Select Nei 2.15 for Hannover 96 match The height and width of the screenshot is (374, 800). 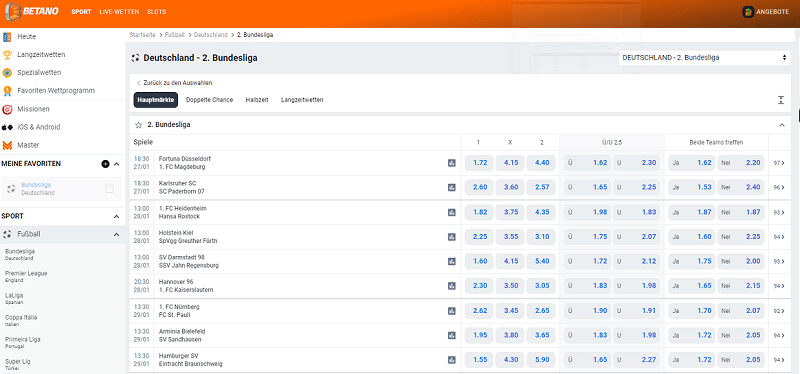click(741, 286)
